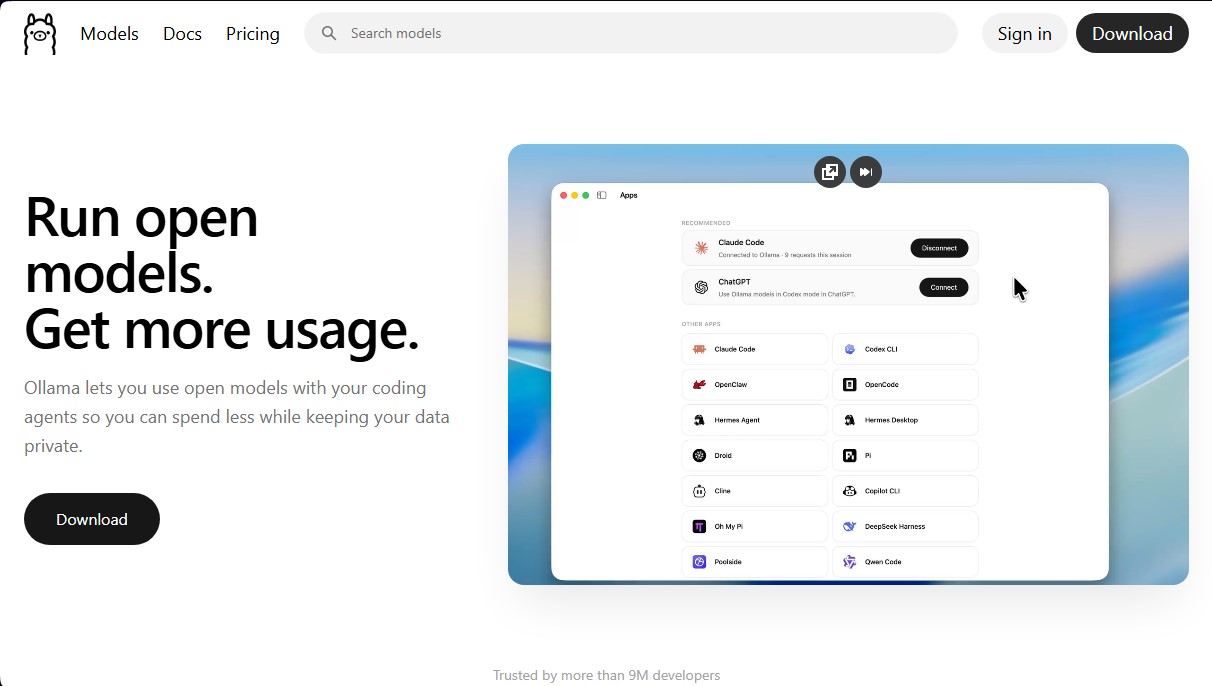Select the OpenCode app icon
1212x686 pixels.
click(849, 385)
